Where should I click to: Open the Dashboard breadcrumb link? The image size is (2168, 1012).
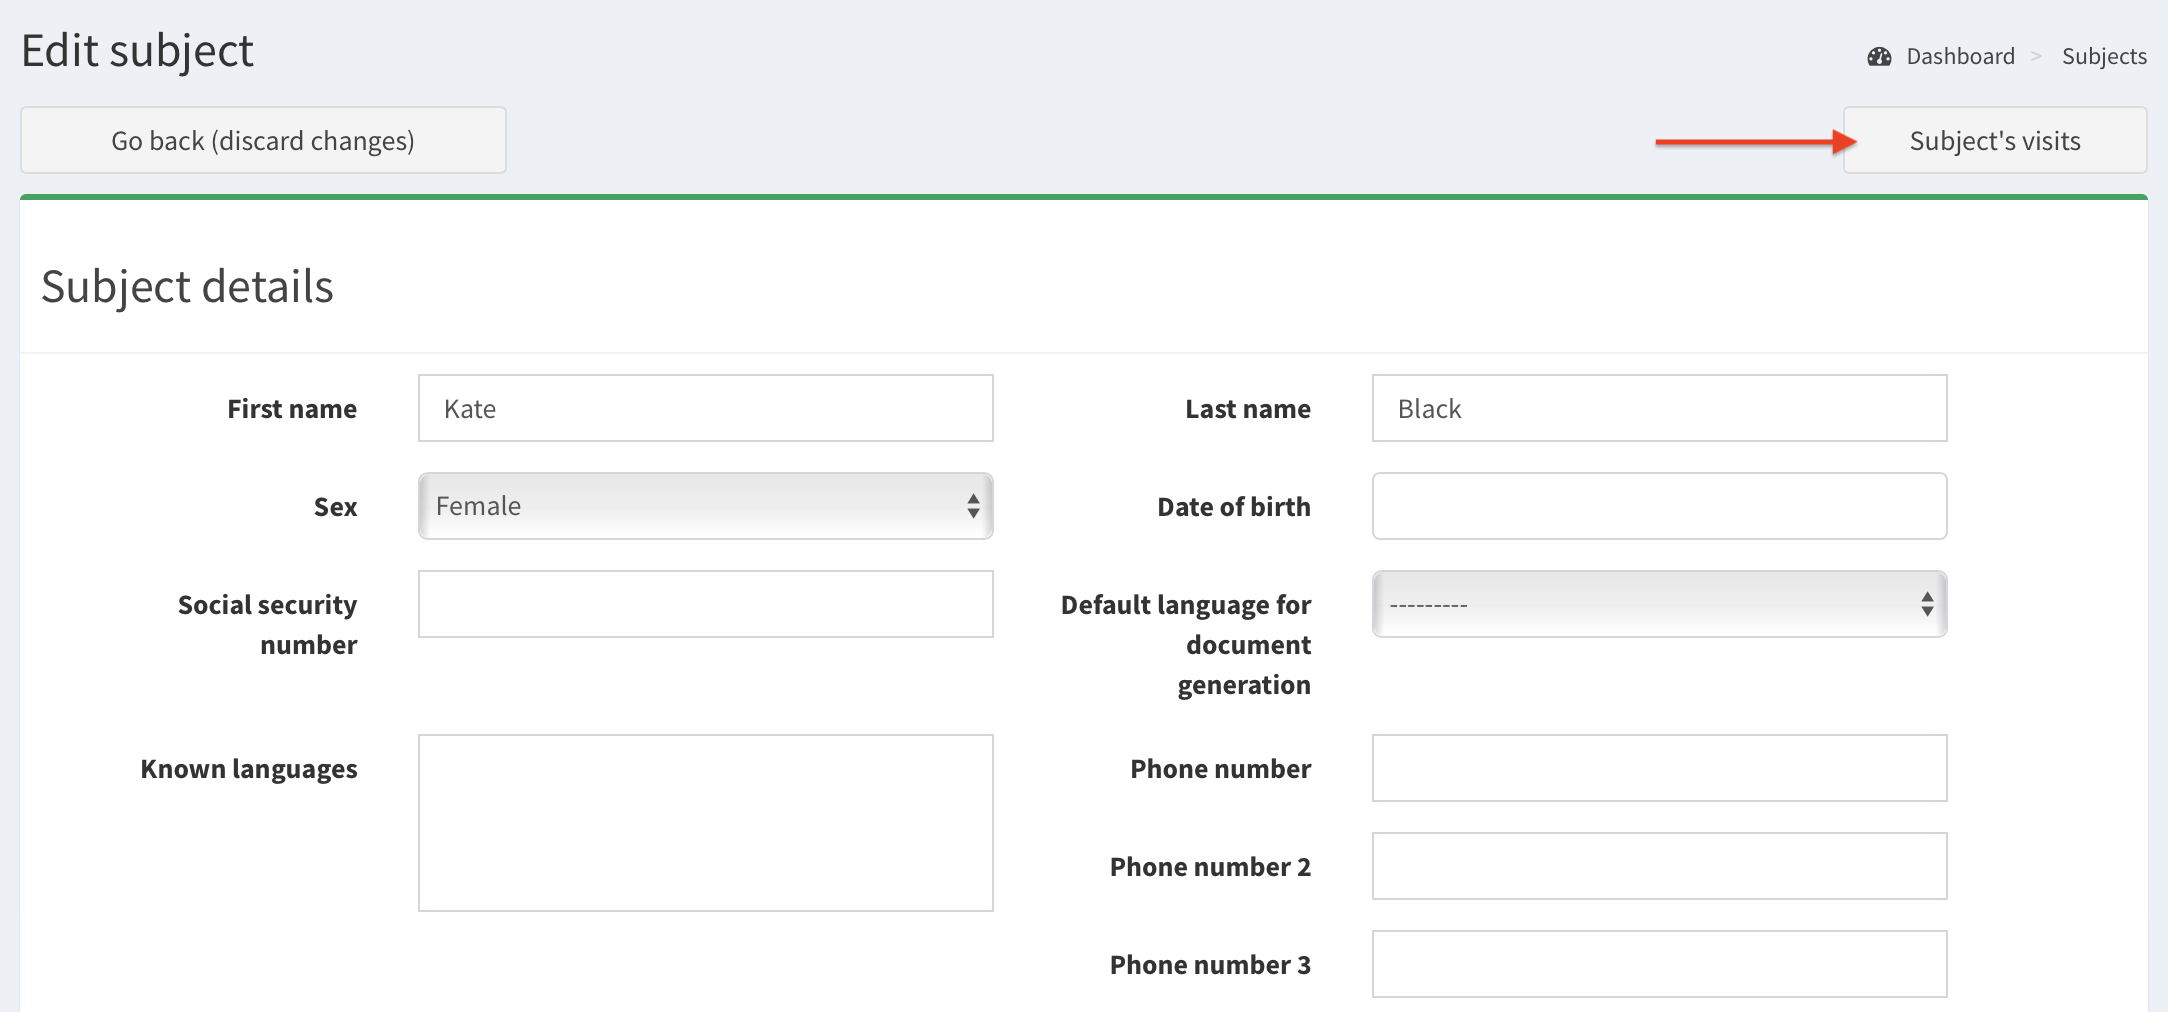click(1960, 57)
